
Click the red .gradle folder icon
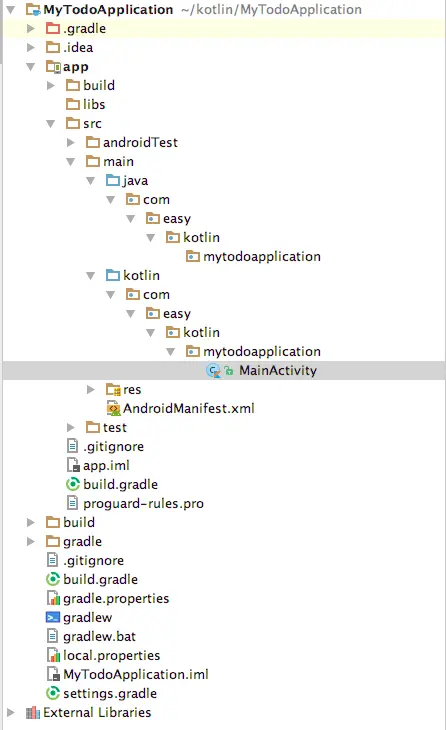point(53,28)
